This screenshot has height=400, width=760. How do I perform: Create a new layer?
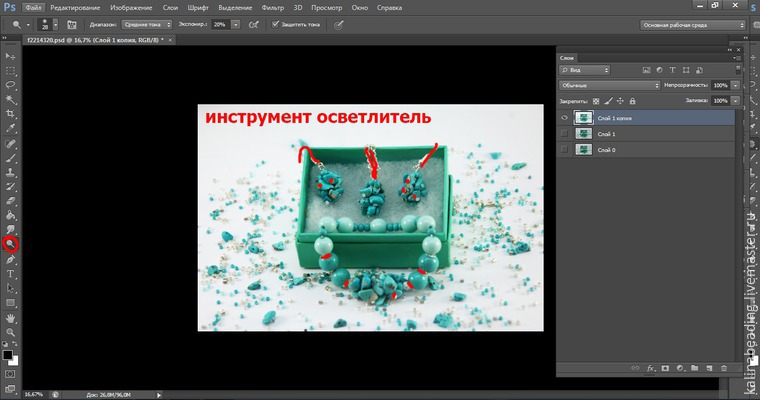coord(709,368)
